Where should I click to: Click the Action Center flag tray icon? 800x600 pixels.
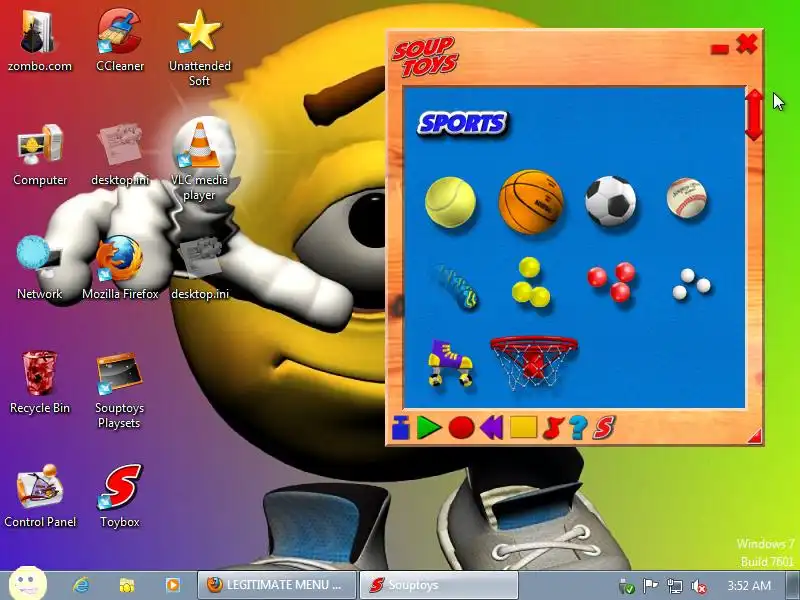click(x=649, y=586)
